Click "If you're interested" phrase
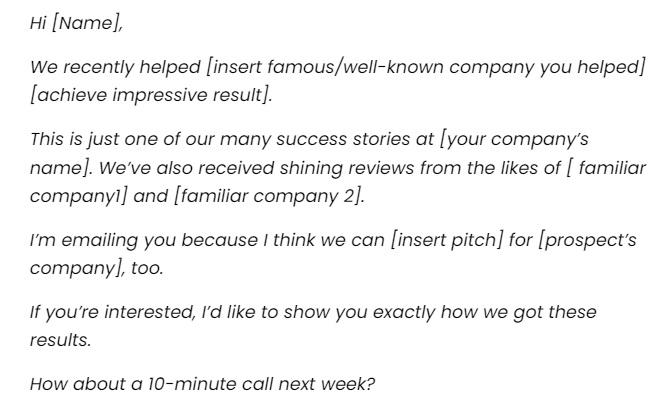 [113, 312]
